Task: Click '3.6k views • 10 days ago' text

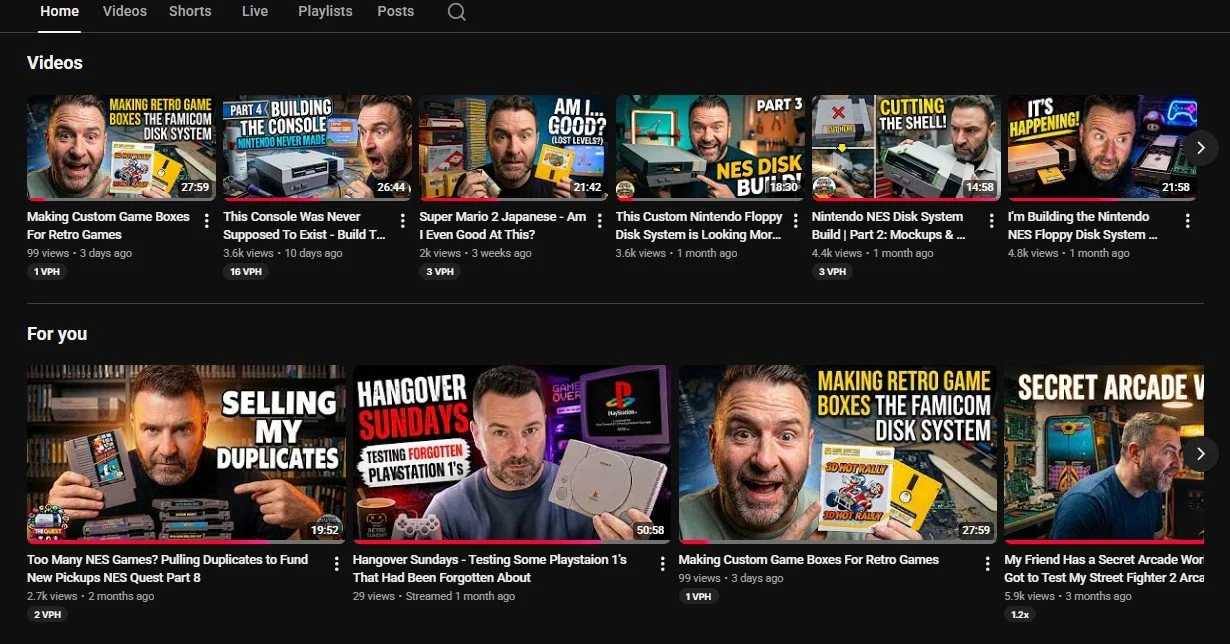Action: click(x=283, y=253)
